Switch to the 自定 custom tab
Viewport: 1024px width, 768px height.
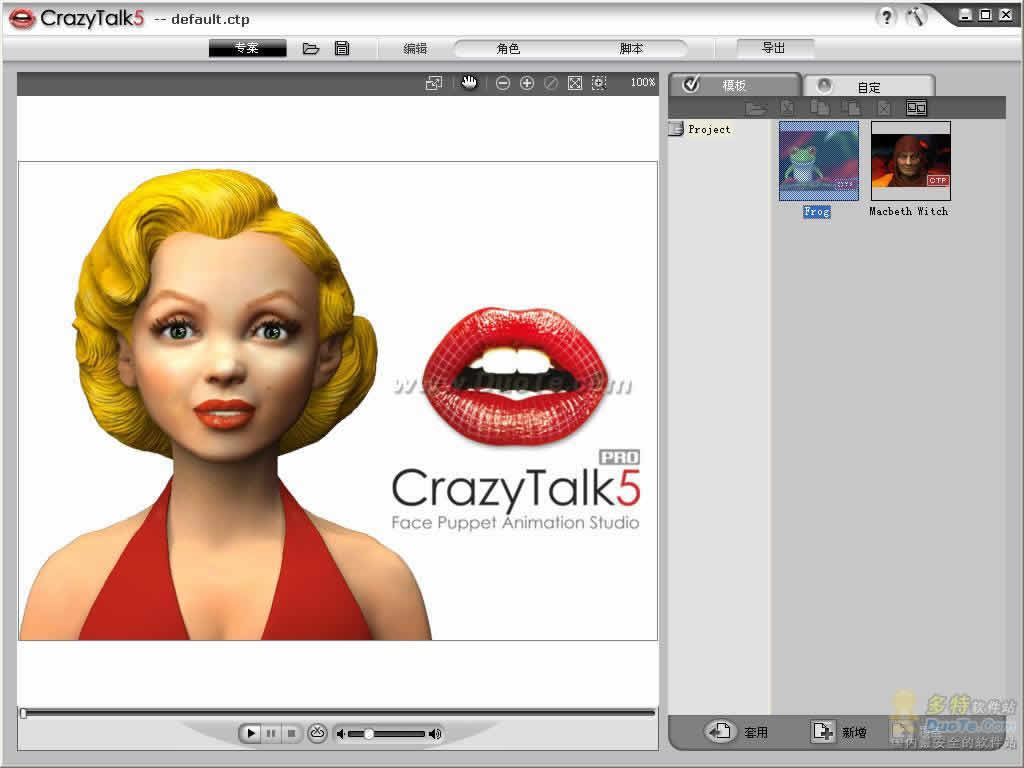tap(868, 87)
